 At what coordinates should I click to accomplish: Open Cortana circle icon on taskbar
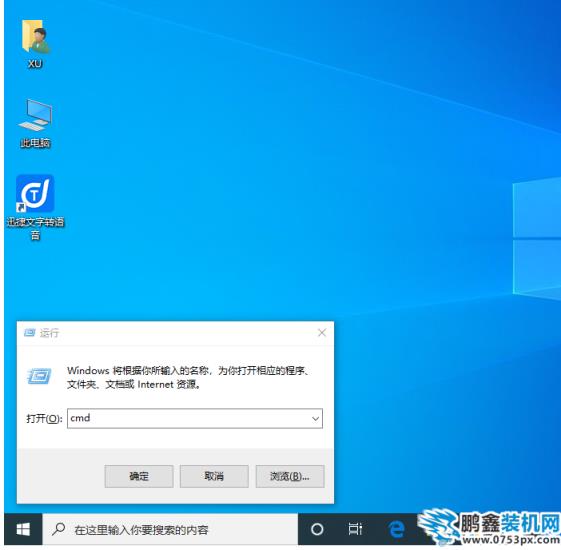317,529
